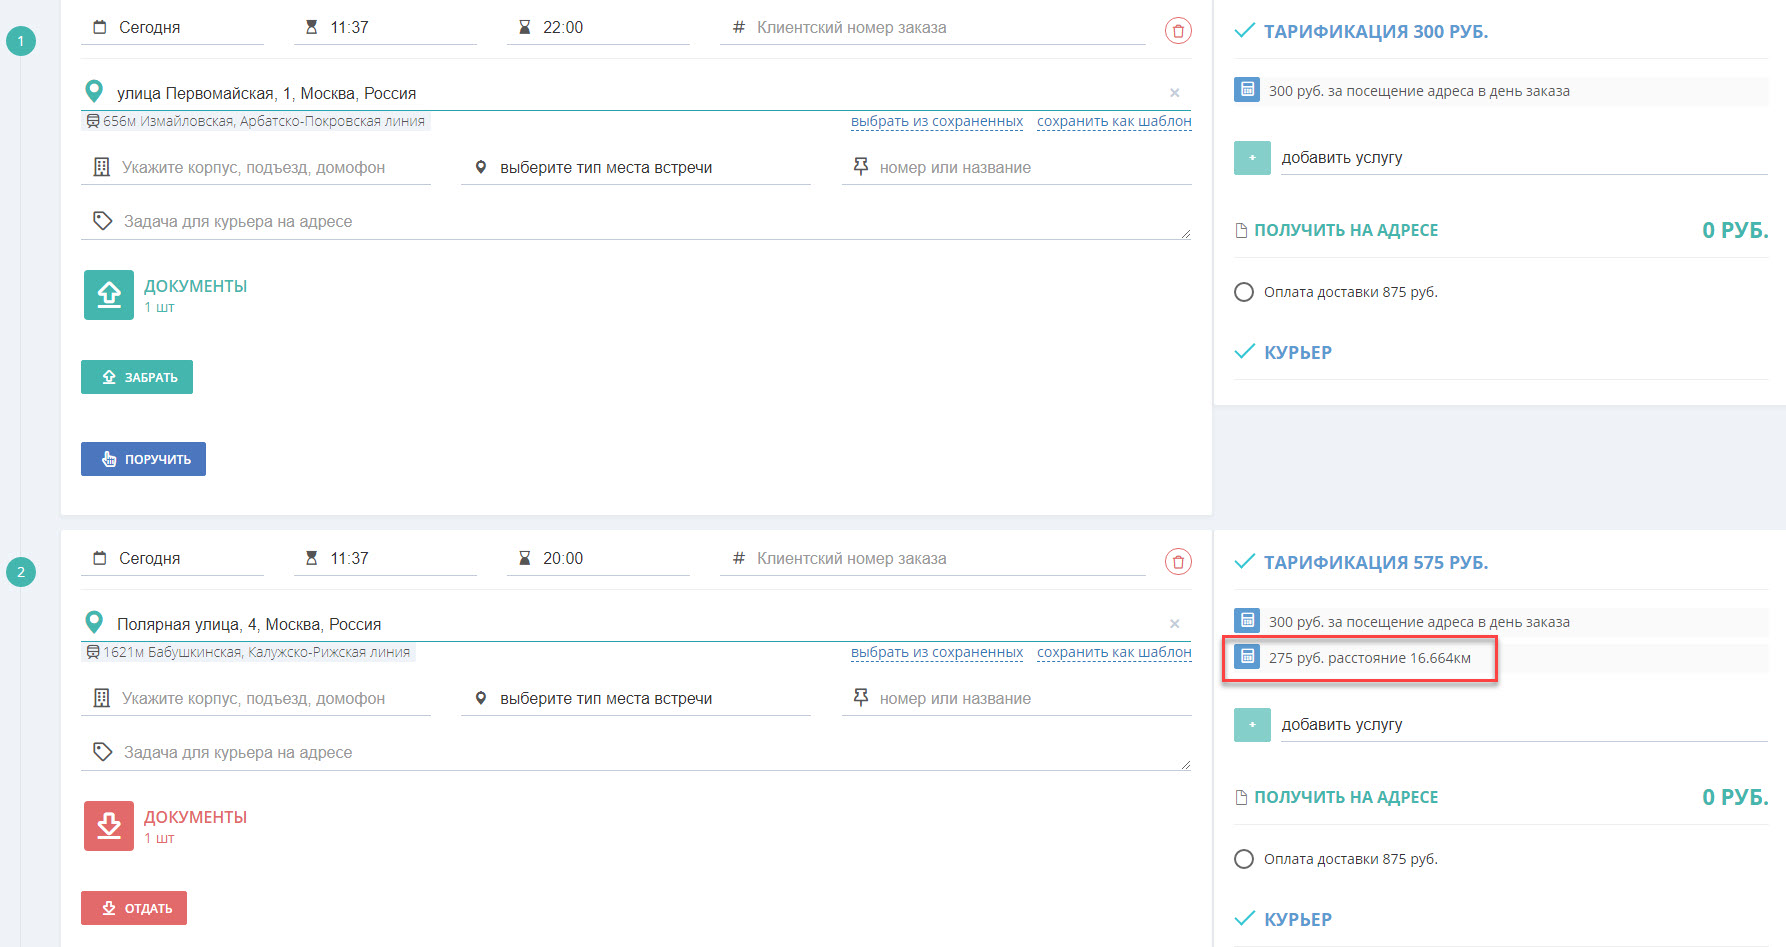Screen dimensions: 1786x947
Task: Clear the улица Первомайская address with the x
Action: tap(1175, 93)
